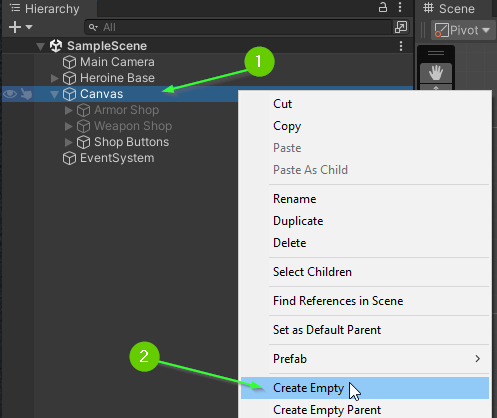Screen dimensions: 497x418
Task: Click the Armor Shop cube icon
Action: [83, 110]
